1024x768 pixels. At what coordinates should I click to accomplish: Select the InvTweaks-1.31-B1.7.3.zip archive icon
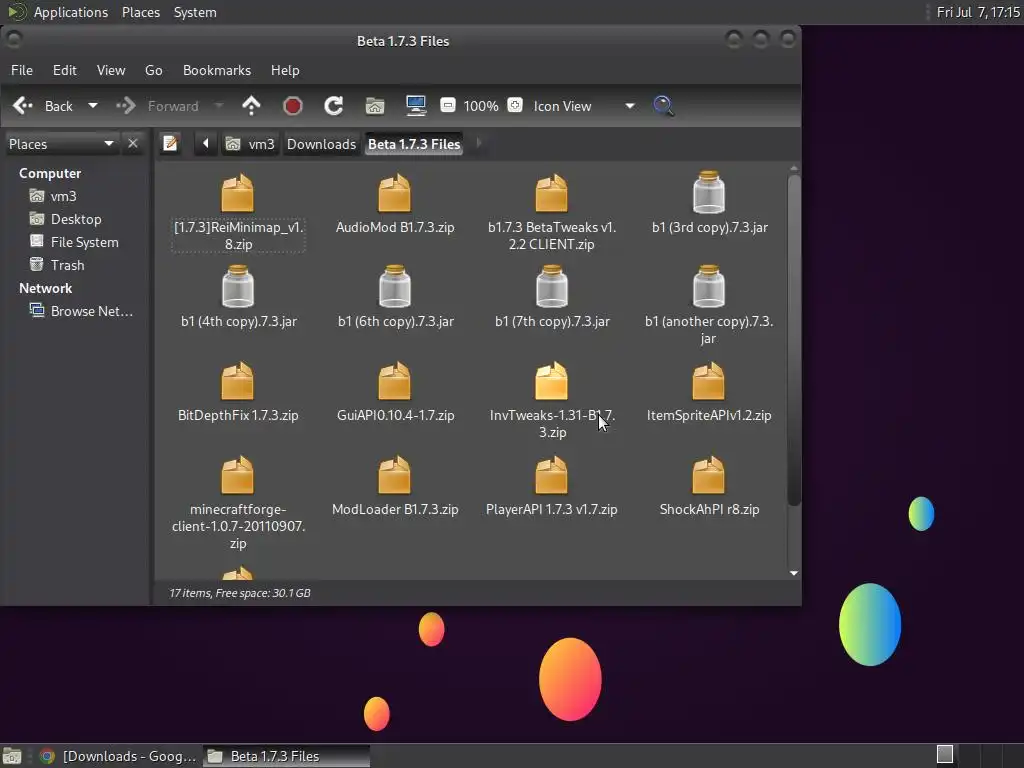[552, 381]
